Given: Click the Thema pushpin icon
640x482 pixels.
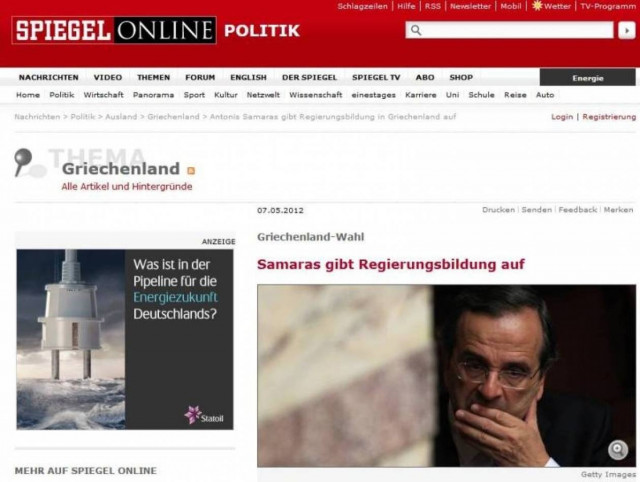Looking at the screenshot, I should [23, 162].
